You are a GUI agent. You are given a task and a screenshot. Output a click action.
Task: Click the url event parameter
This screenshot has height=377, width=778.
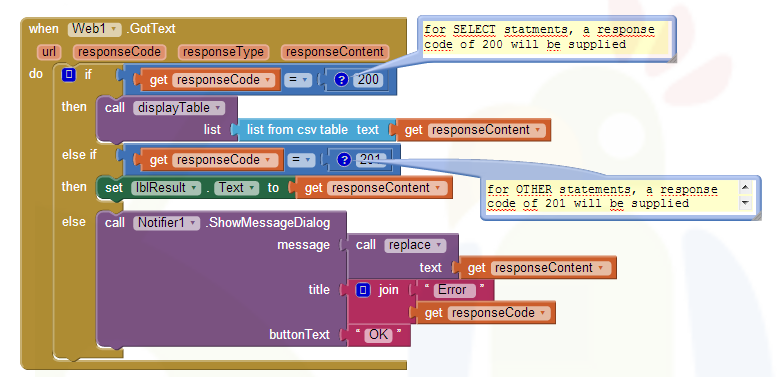pos(49,52)
